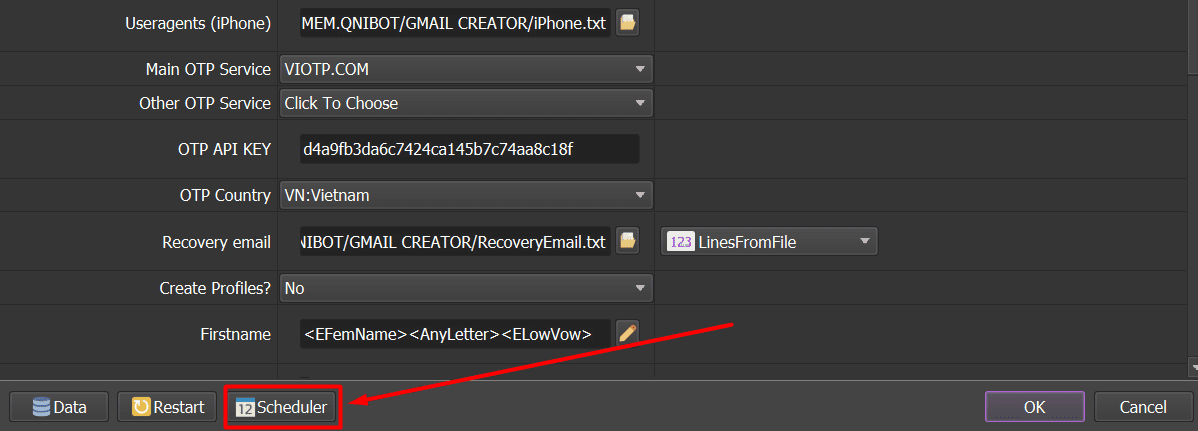The image size is (1198, 431).
Task: Click the Create Profiles? label
Action: [215, 288]
